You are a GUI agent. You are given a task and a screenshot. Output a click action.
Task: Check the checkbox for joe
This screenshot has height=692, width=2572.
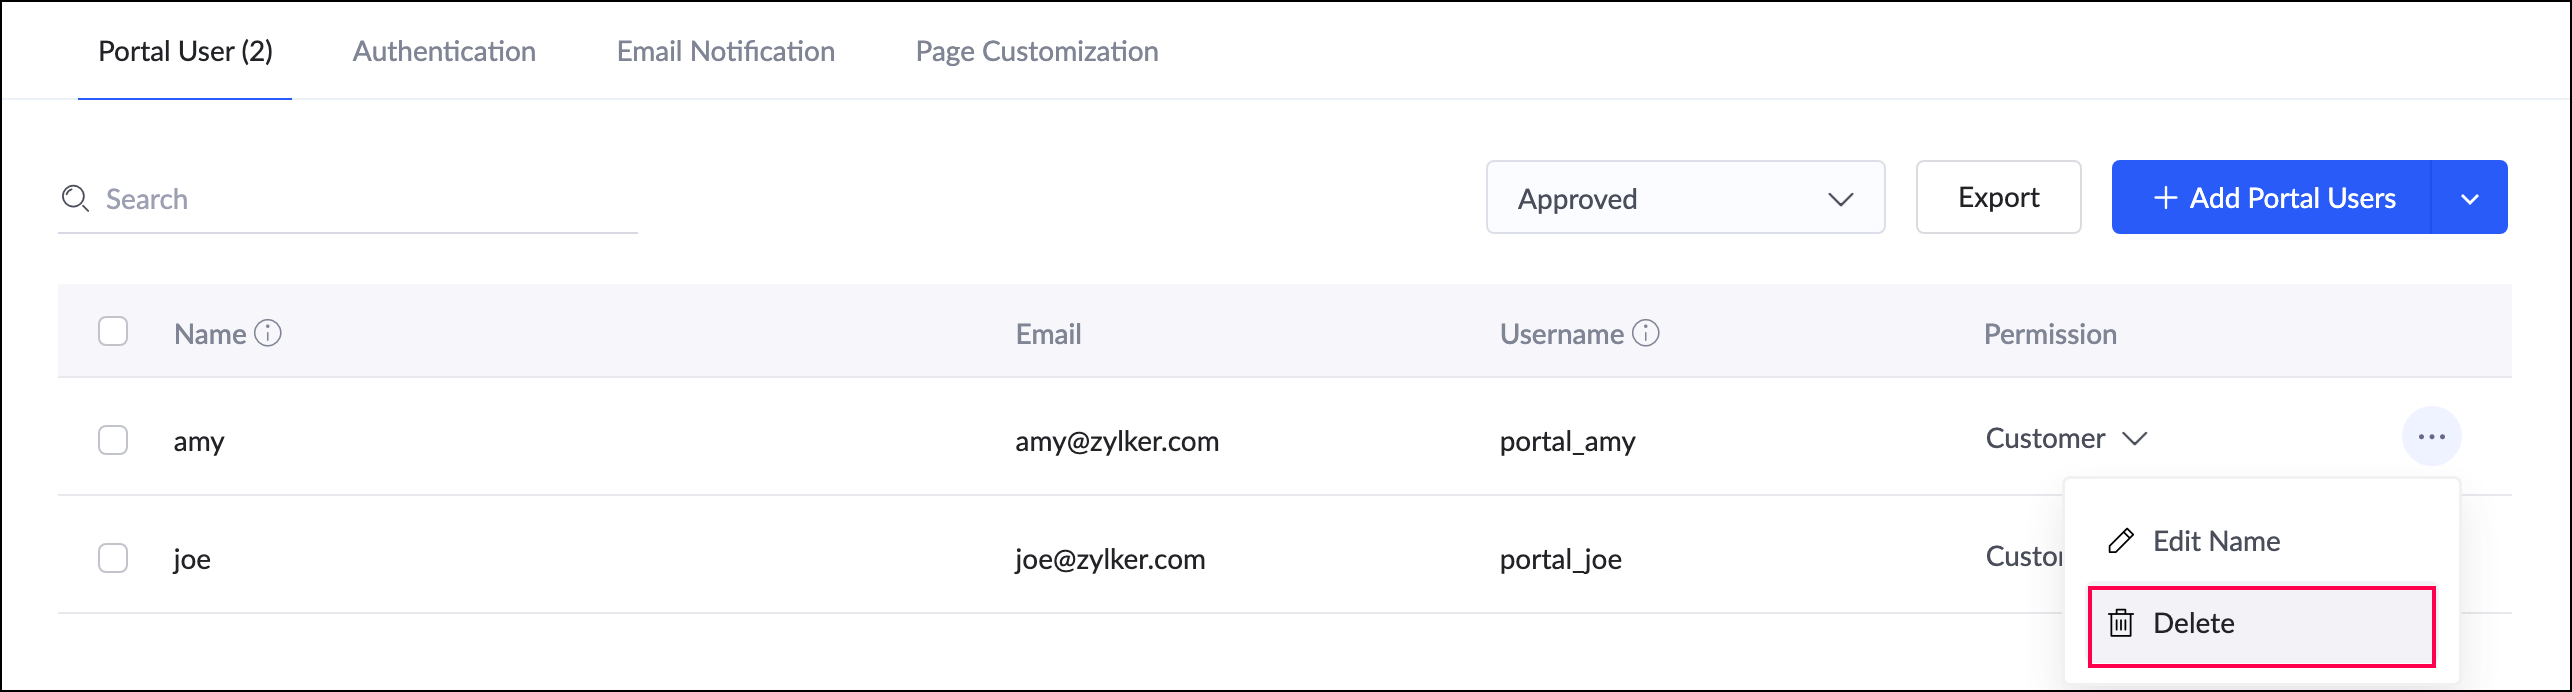coord(113,558)
